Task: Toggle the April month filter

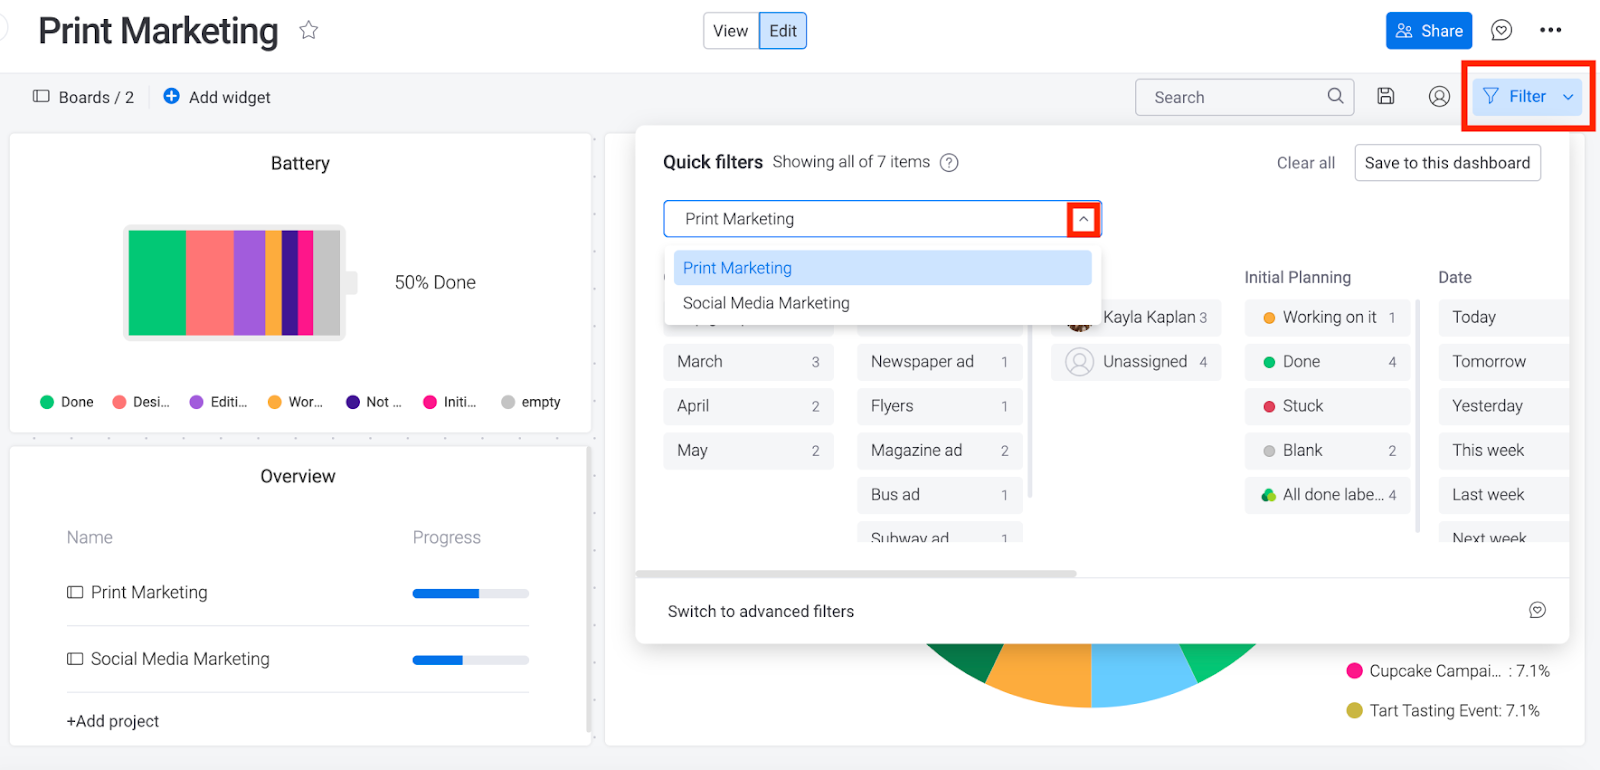Action: click(748, 406)
